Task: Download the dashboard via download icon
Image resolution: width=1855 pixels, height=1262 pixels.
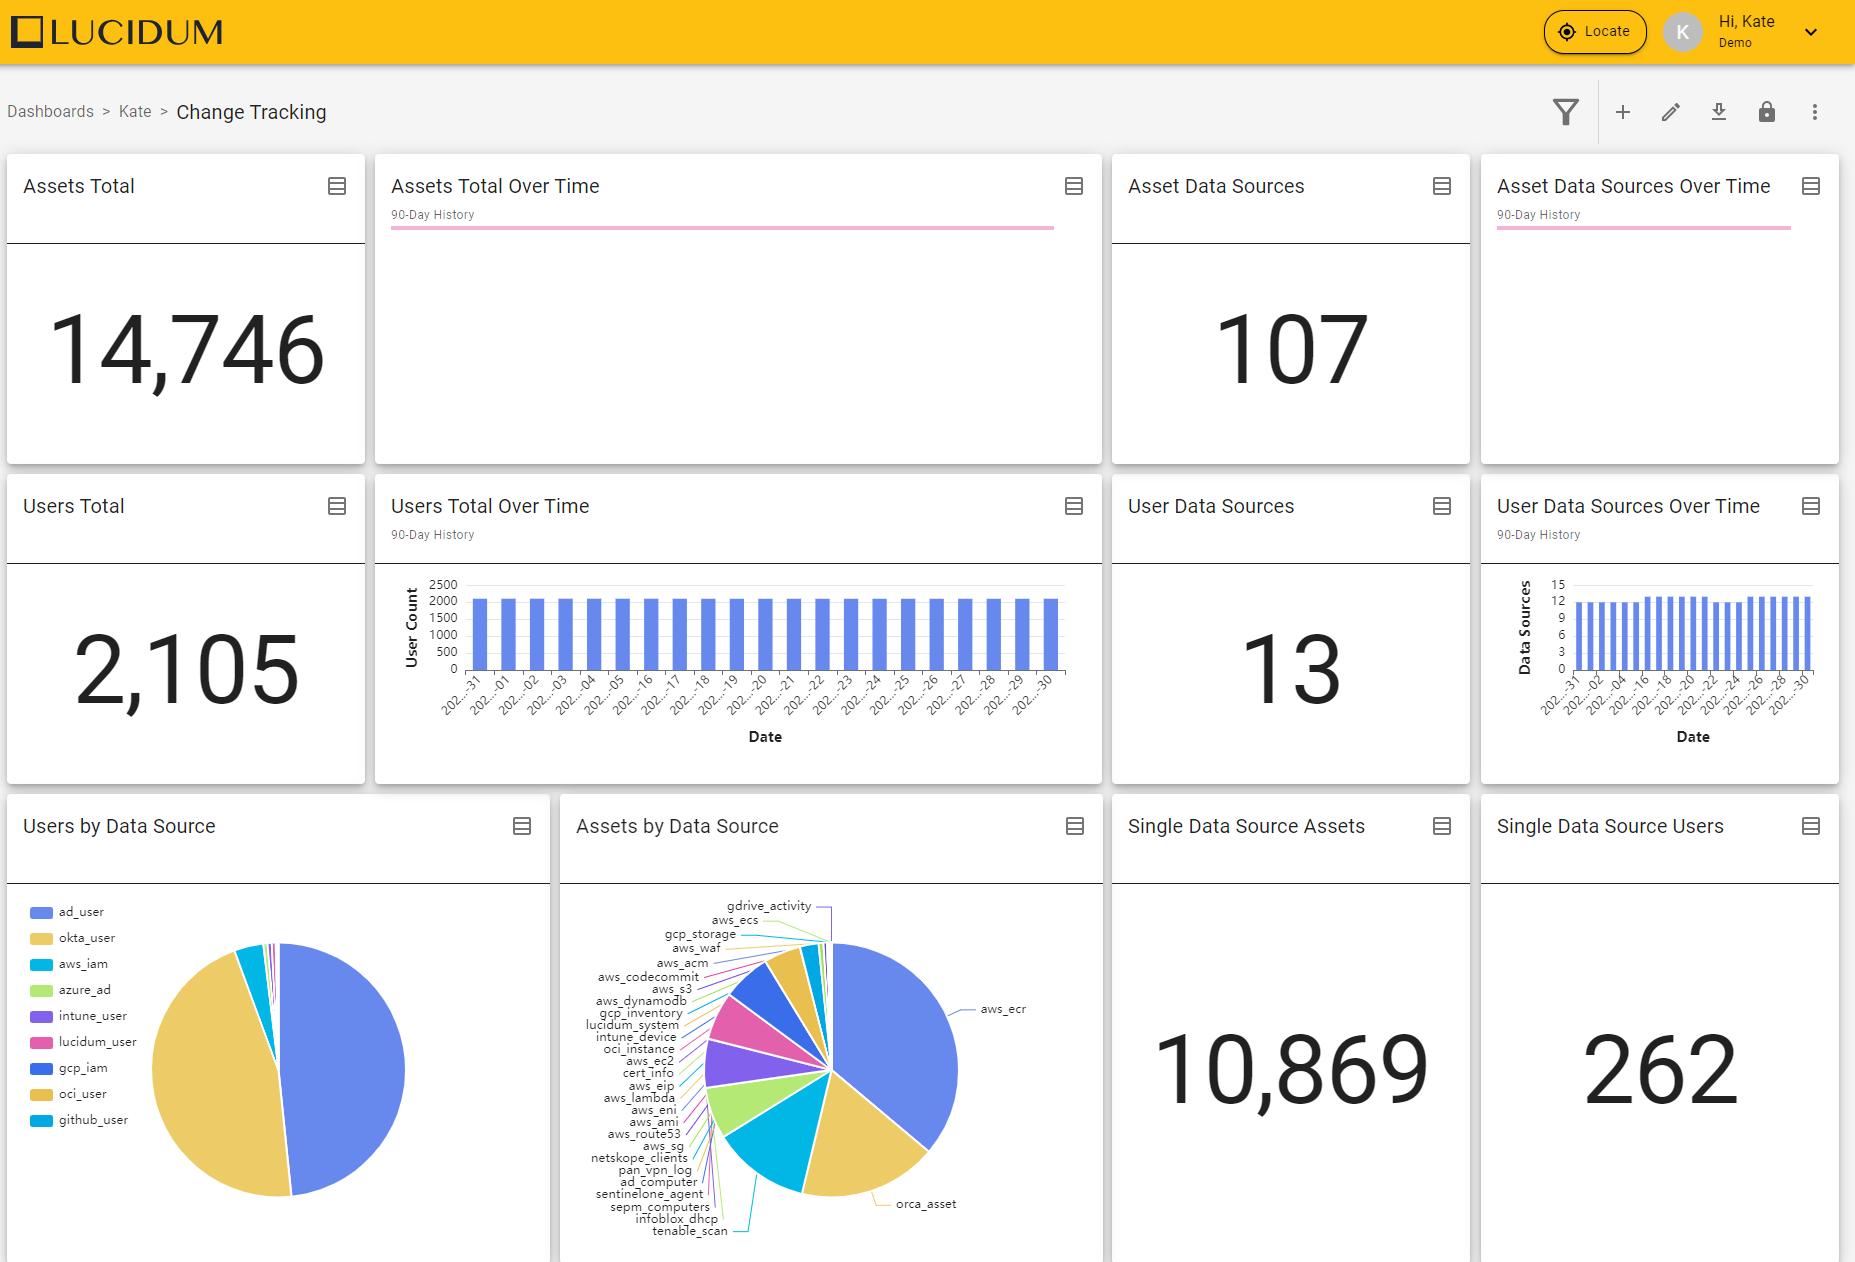Action: point(1719,112)
